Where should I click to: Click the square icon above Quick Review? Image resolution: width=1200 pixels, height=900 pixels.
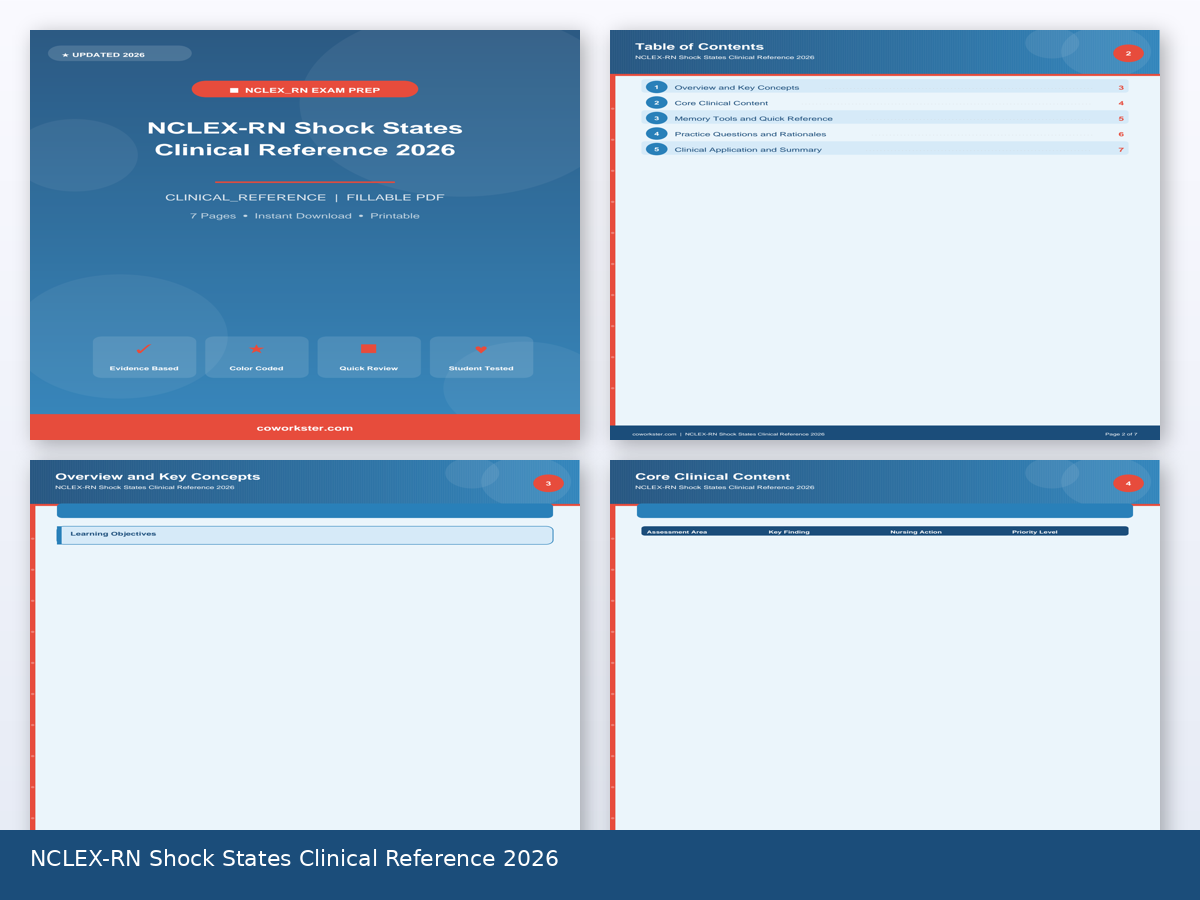pos(368,349)
